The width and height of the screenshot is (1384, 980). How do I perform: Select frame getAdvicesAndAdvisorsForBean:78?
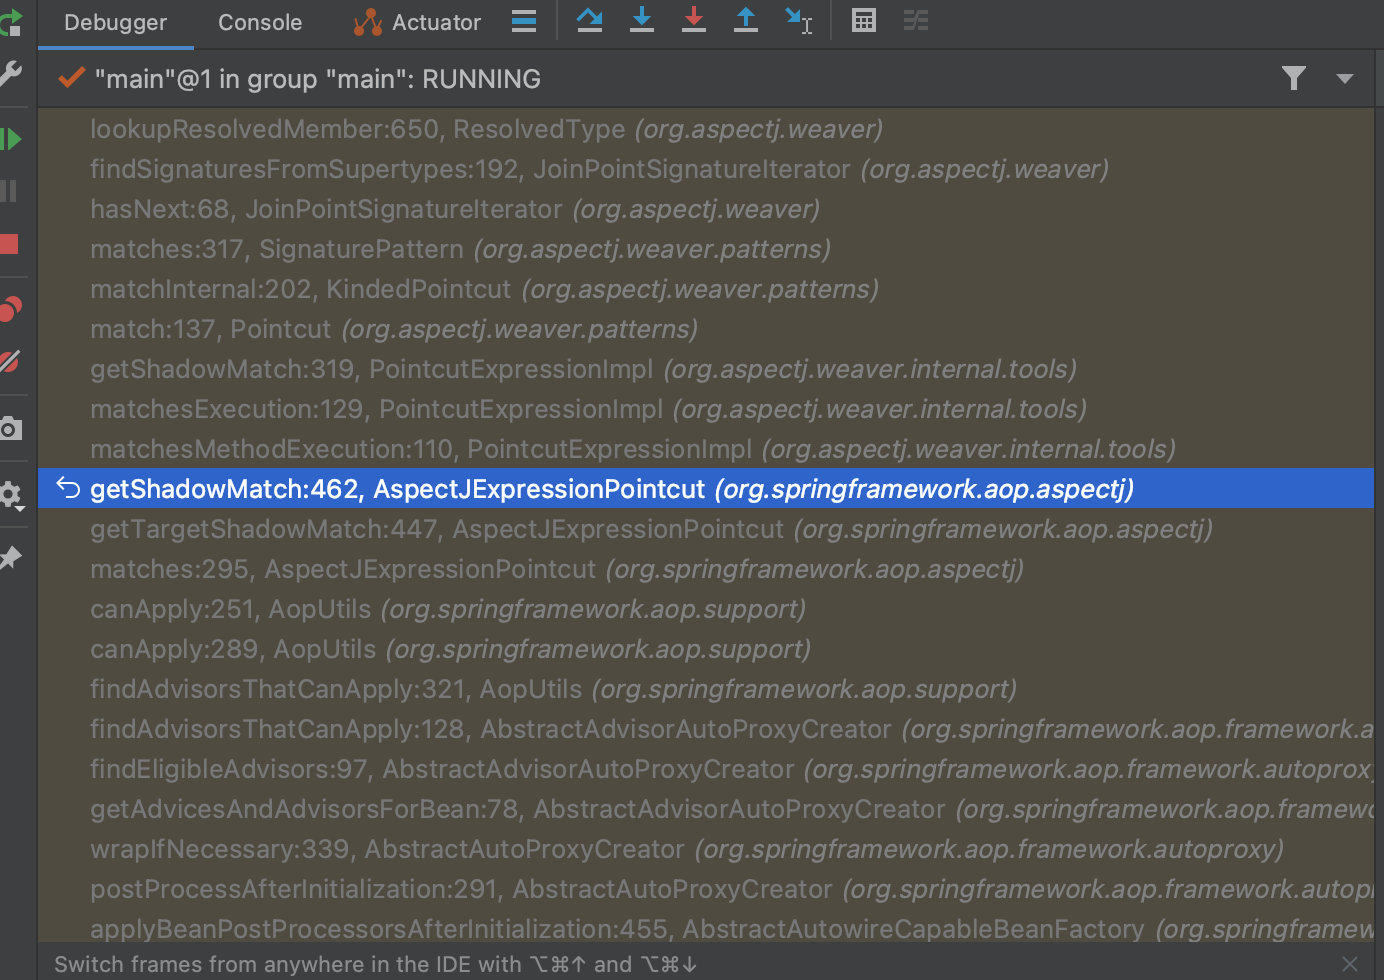[705, 809]
